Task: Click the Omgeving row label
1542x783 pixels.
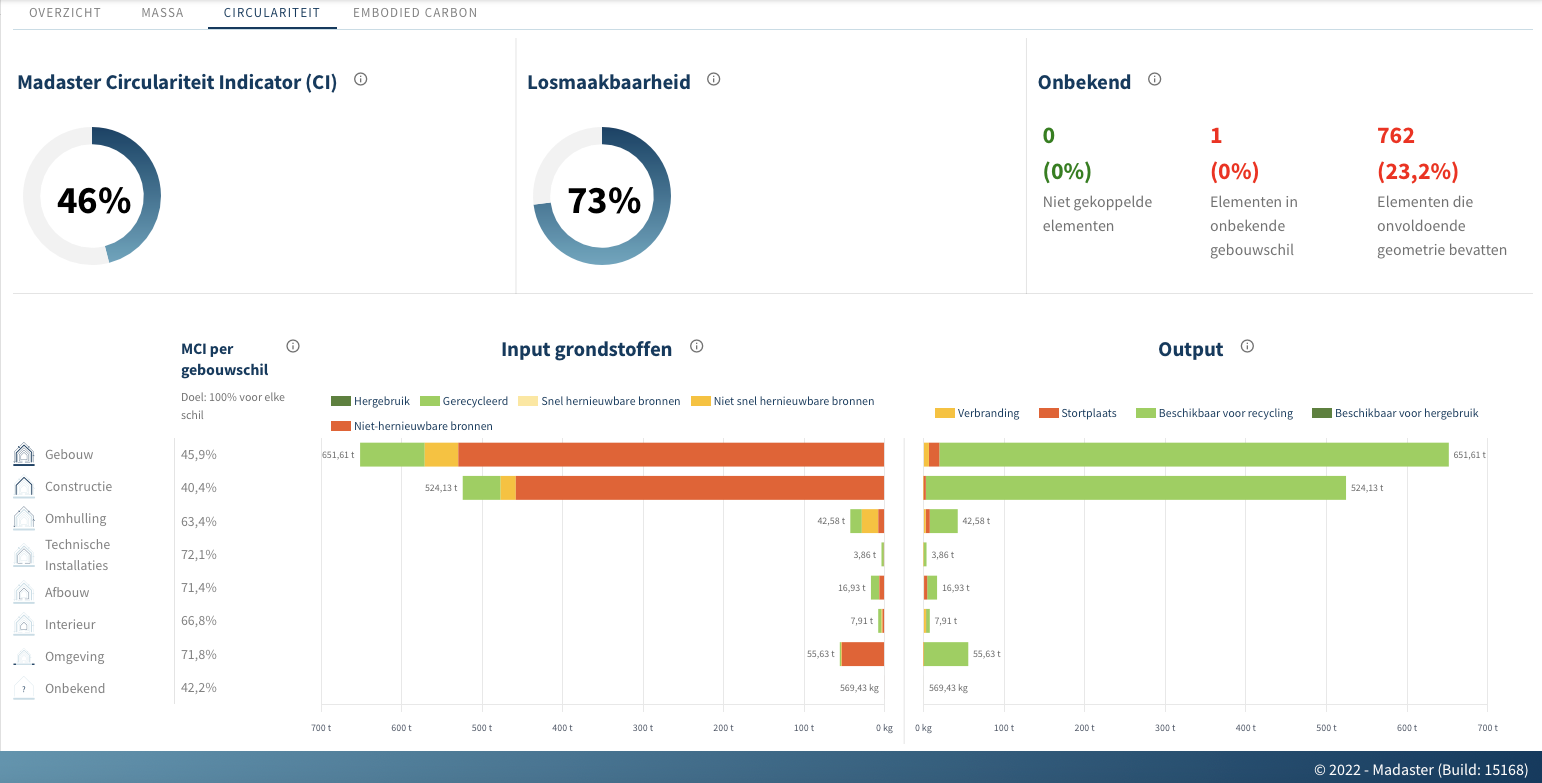Action: click(x=74, y=657)
